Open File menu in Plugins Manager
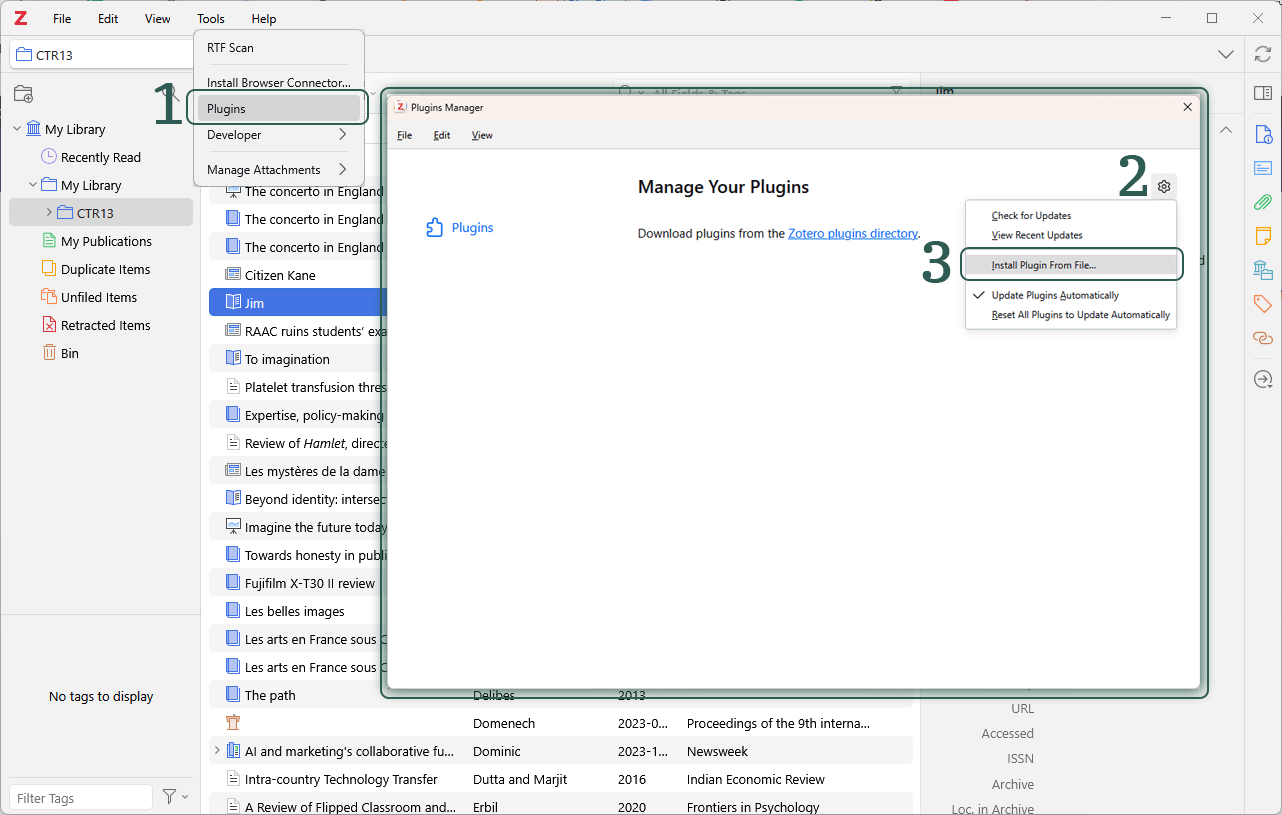 [404, 135]
